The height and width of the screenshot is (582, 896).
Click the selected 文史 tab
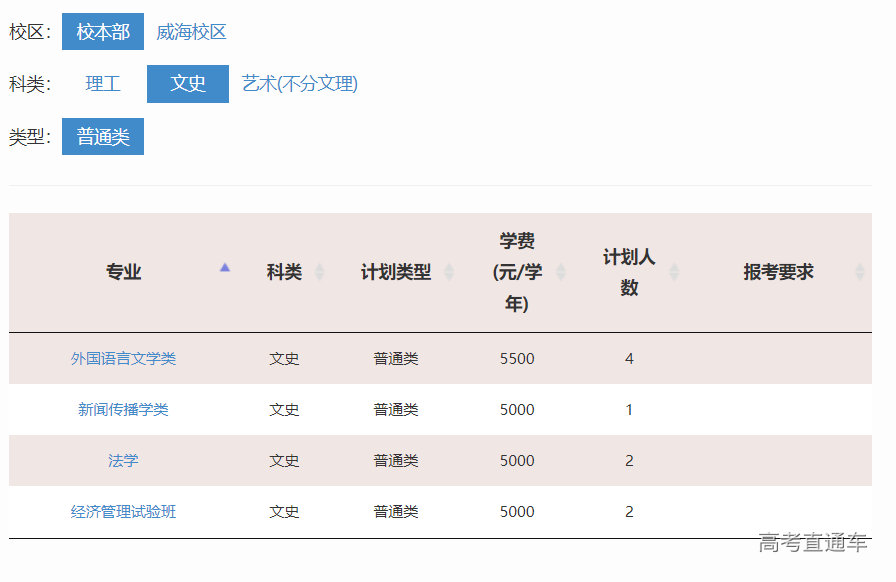coord(187,84)
